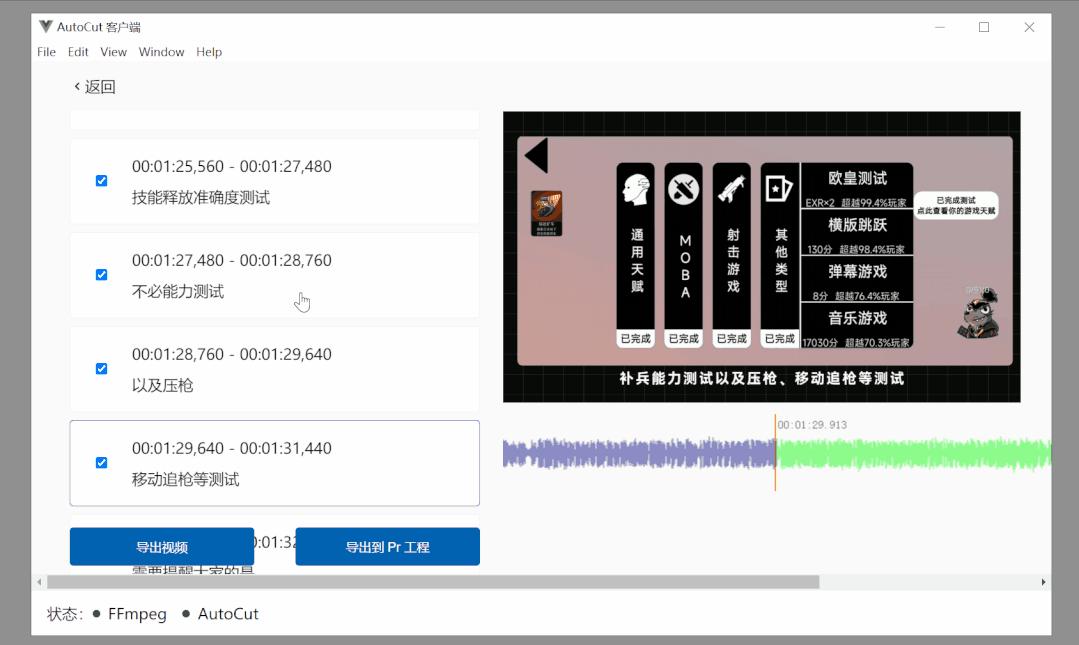Toggle the 移动追枪等测试 clip checkbox
1079x645 pixels.
point(101,463)
